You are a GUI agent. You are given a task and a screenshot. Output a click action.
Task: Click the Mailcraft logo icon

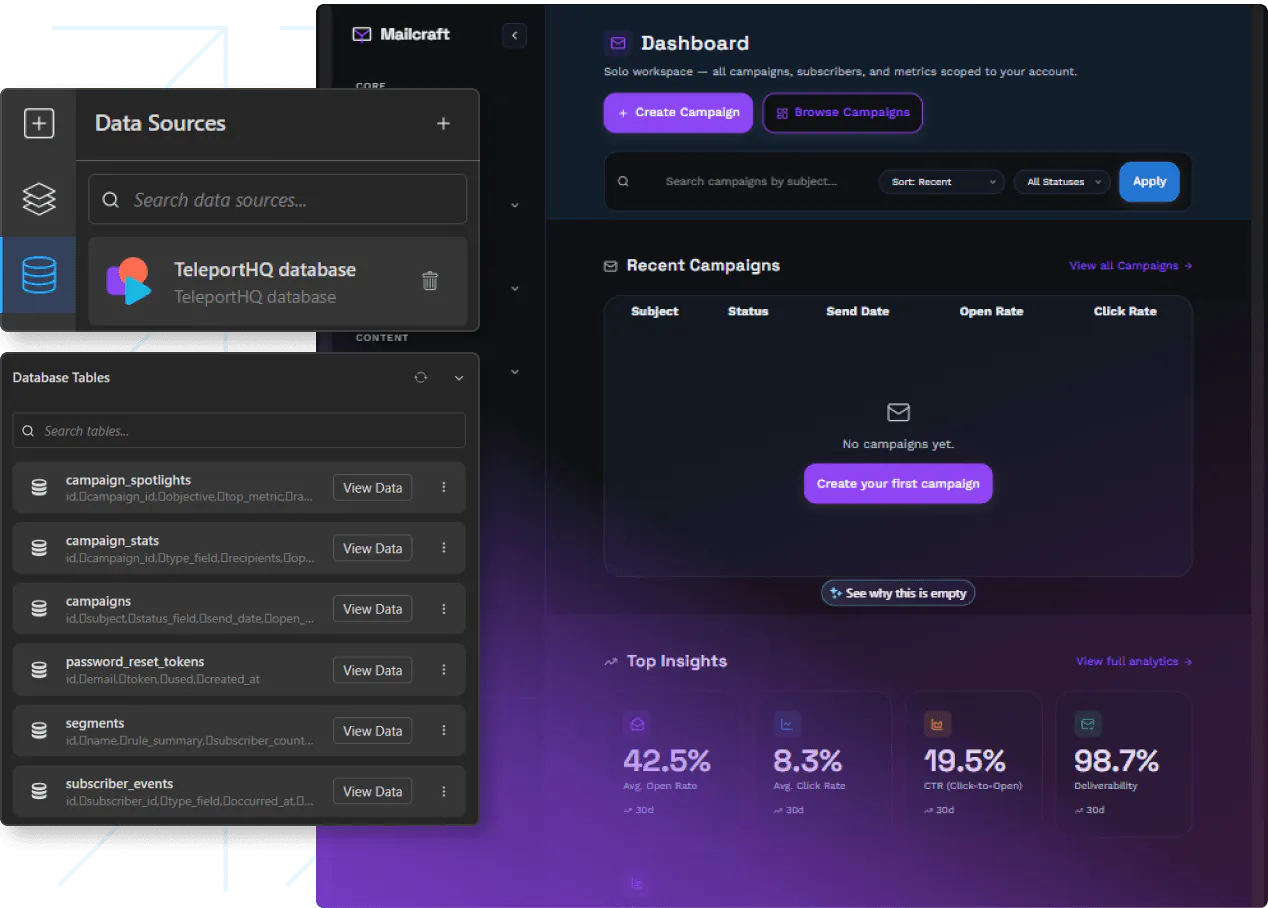[362, 35]
